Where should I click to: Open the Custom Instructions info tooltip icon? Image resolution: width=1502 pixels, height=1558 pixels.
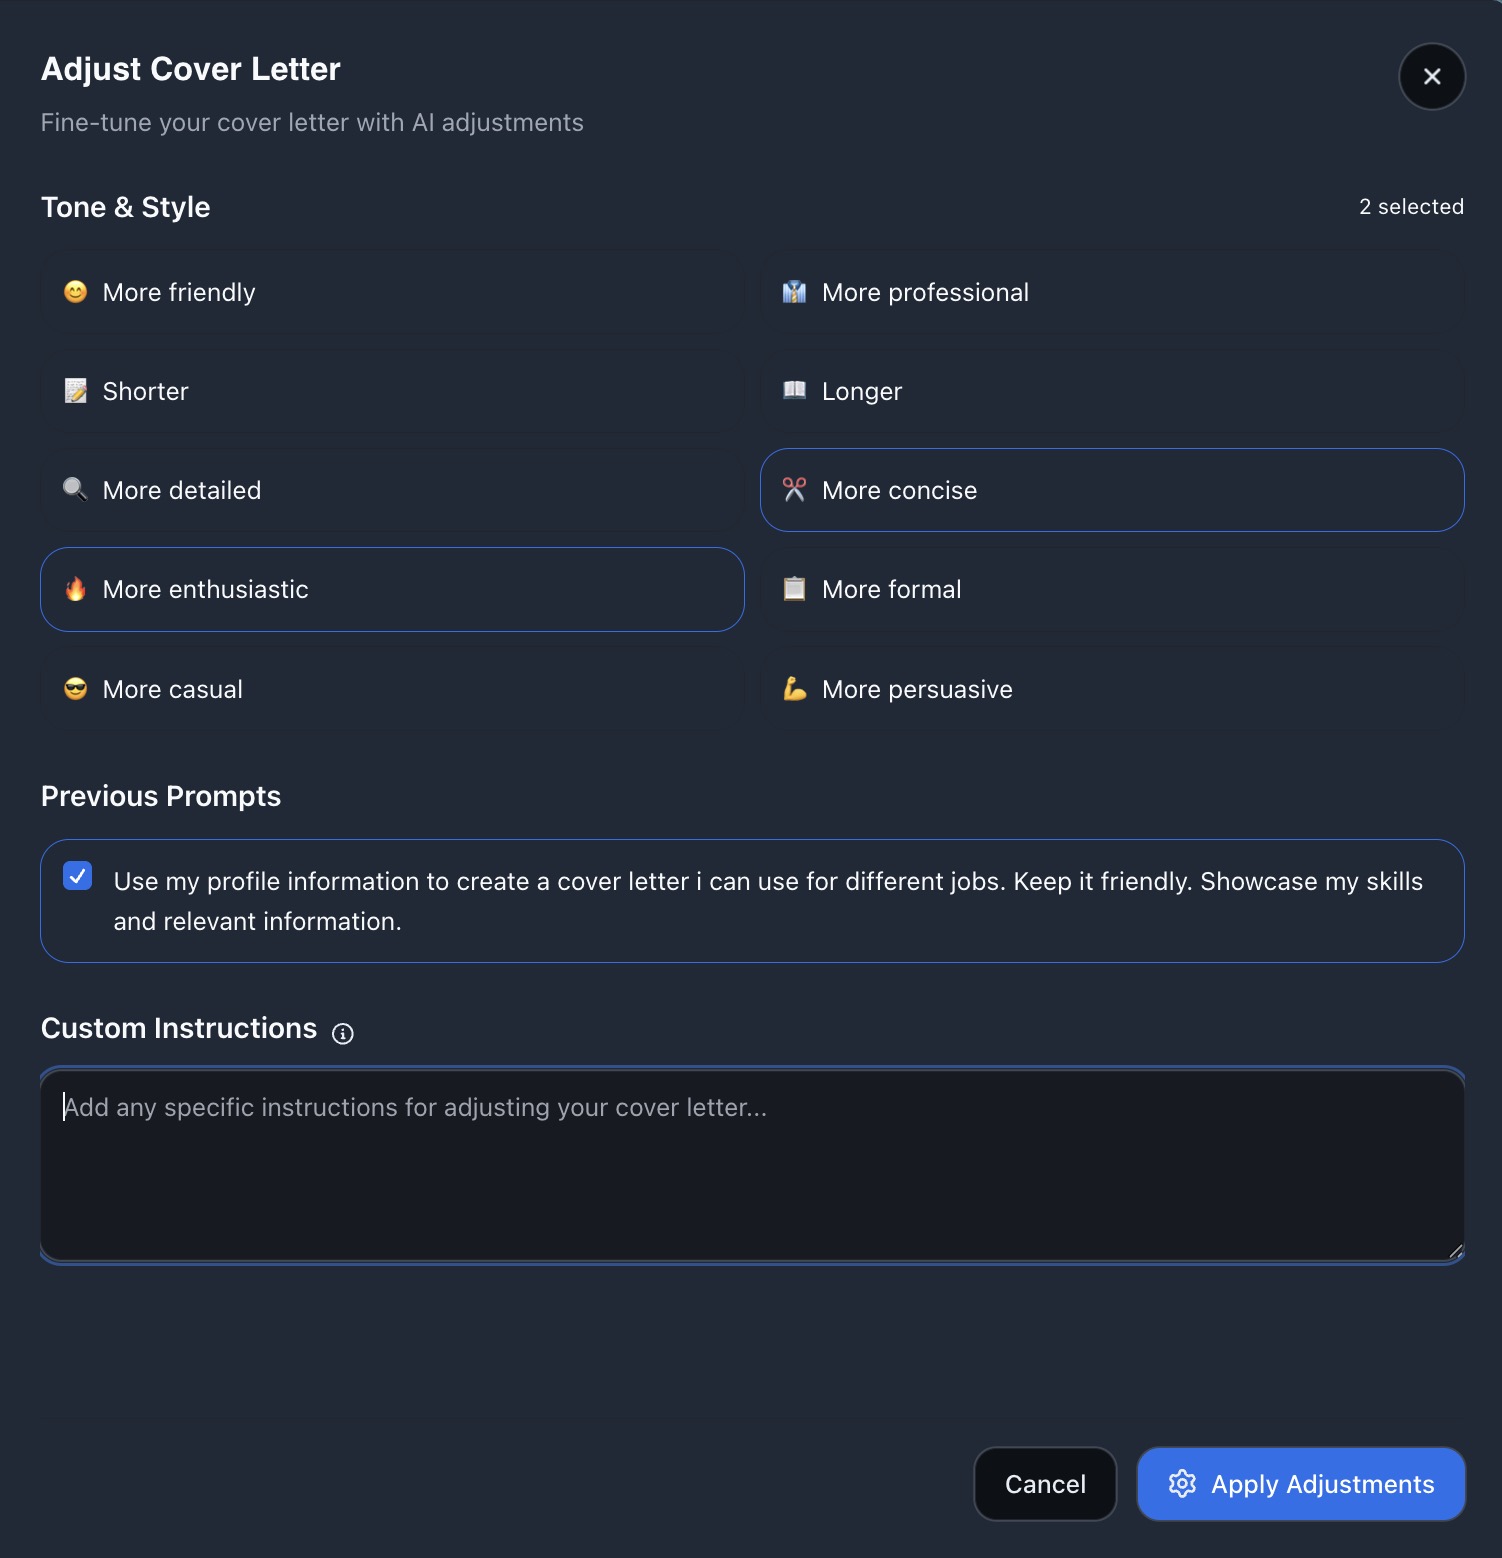(343, 1033)
